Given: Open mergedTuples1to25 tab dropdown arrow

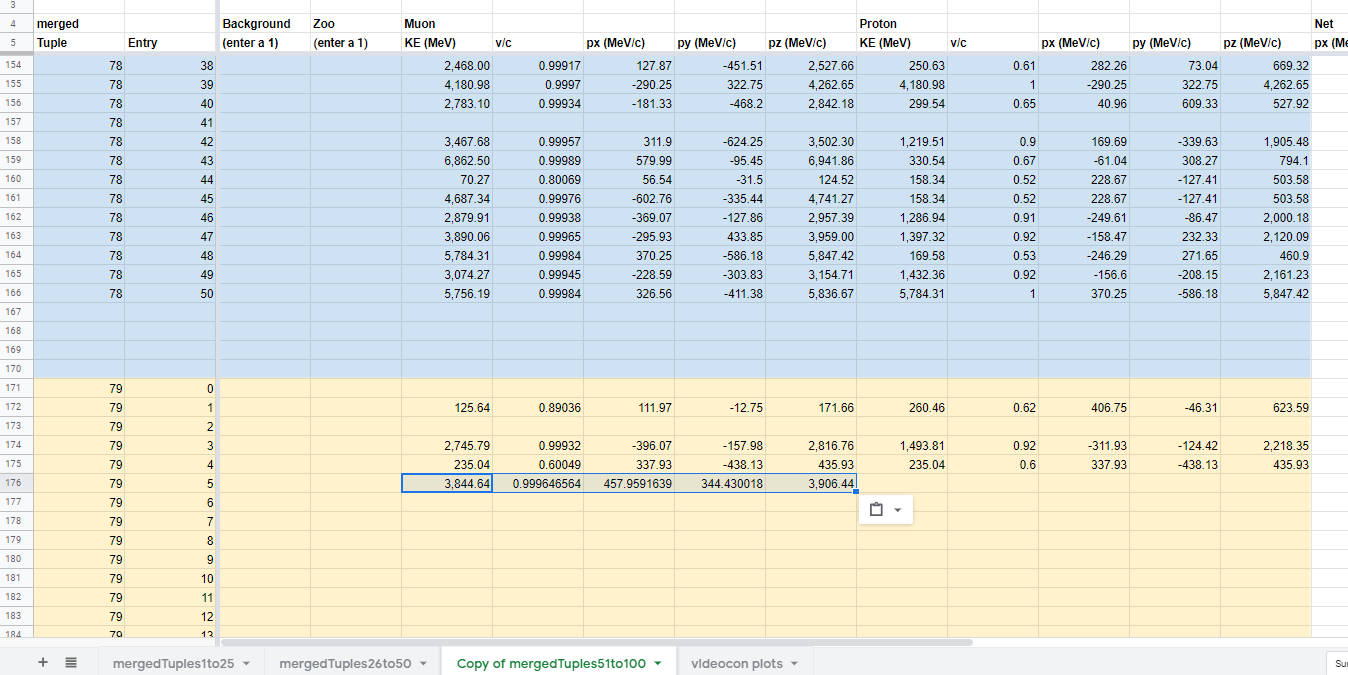Looking at the screenshot, I should (x=246, y=664).
